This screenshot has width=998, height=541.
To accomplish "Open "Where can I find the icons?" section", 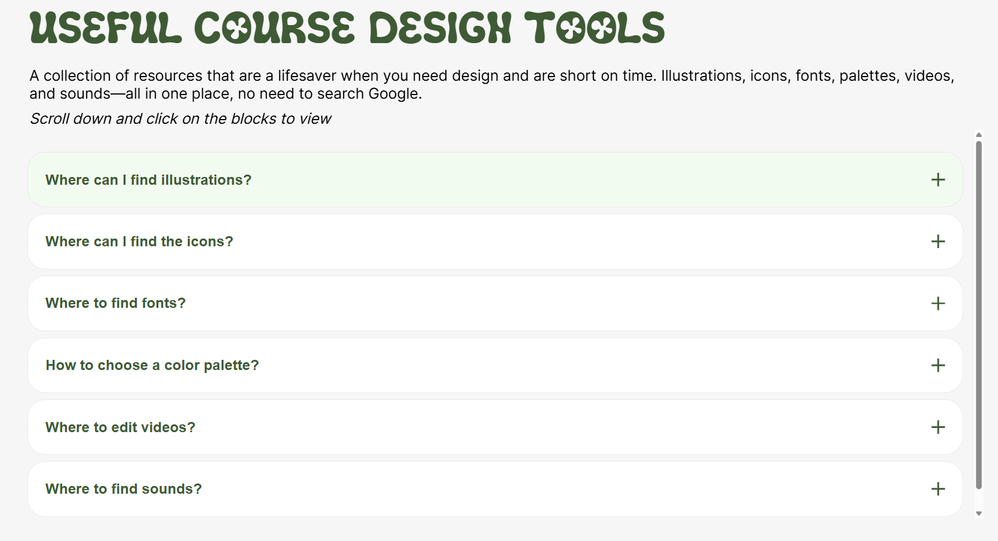I will (x=139, y=242).
